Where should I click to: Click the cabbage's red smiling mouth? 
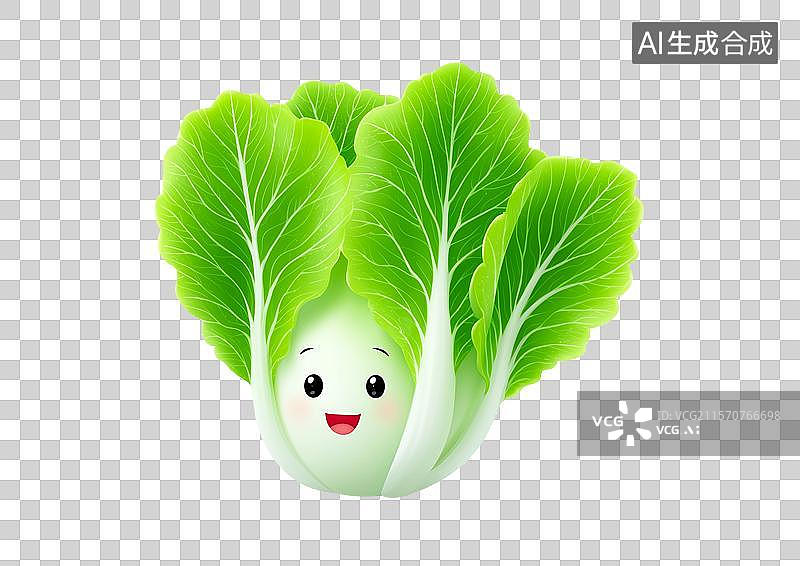tap(342, 423)
